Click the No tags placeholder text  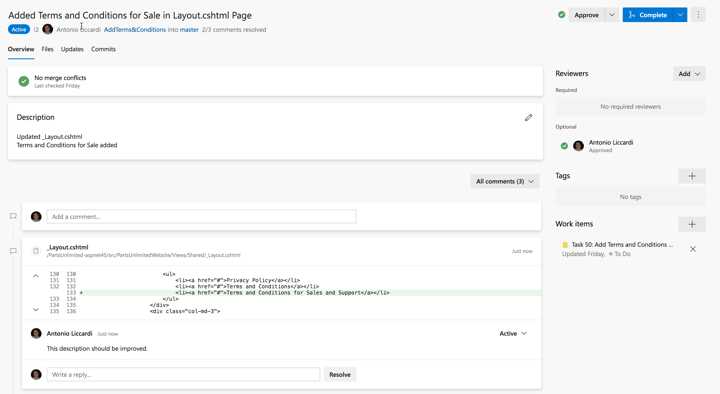coord(630,197)
